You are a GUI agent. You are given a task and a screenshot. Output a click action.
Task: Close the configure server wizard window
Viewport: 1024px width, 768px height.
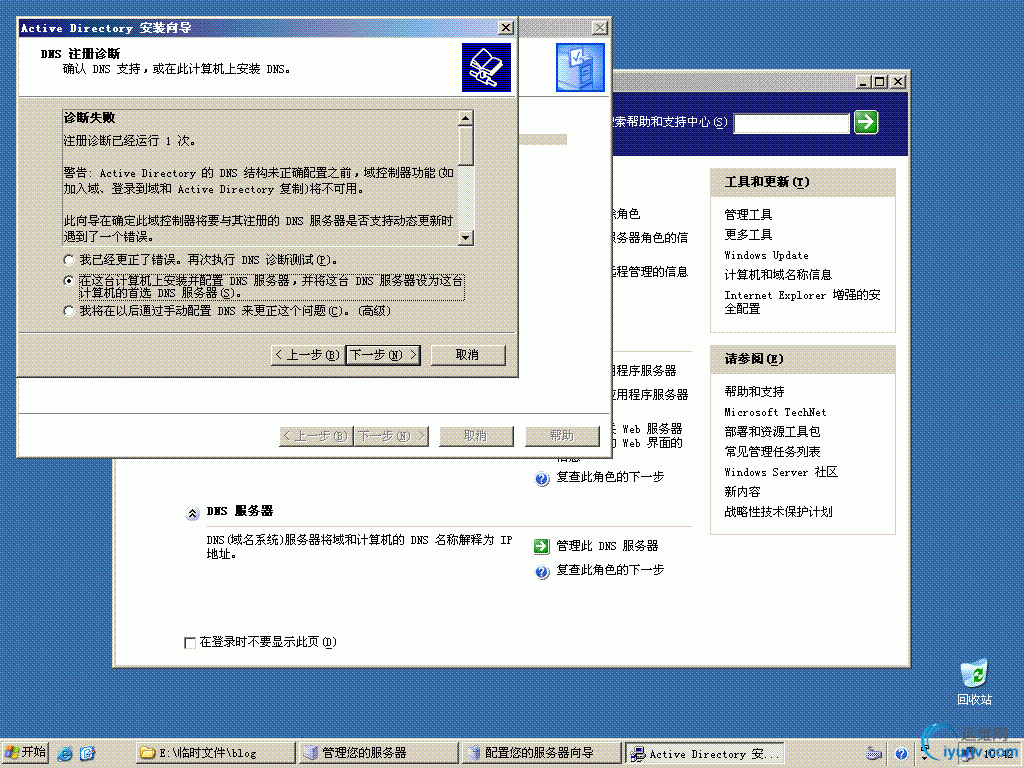[x=600, y=28]
